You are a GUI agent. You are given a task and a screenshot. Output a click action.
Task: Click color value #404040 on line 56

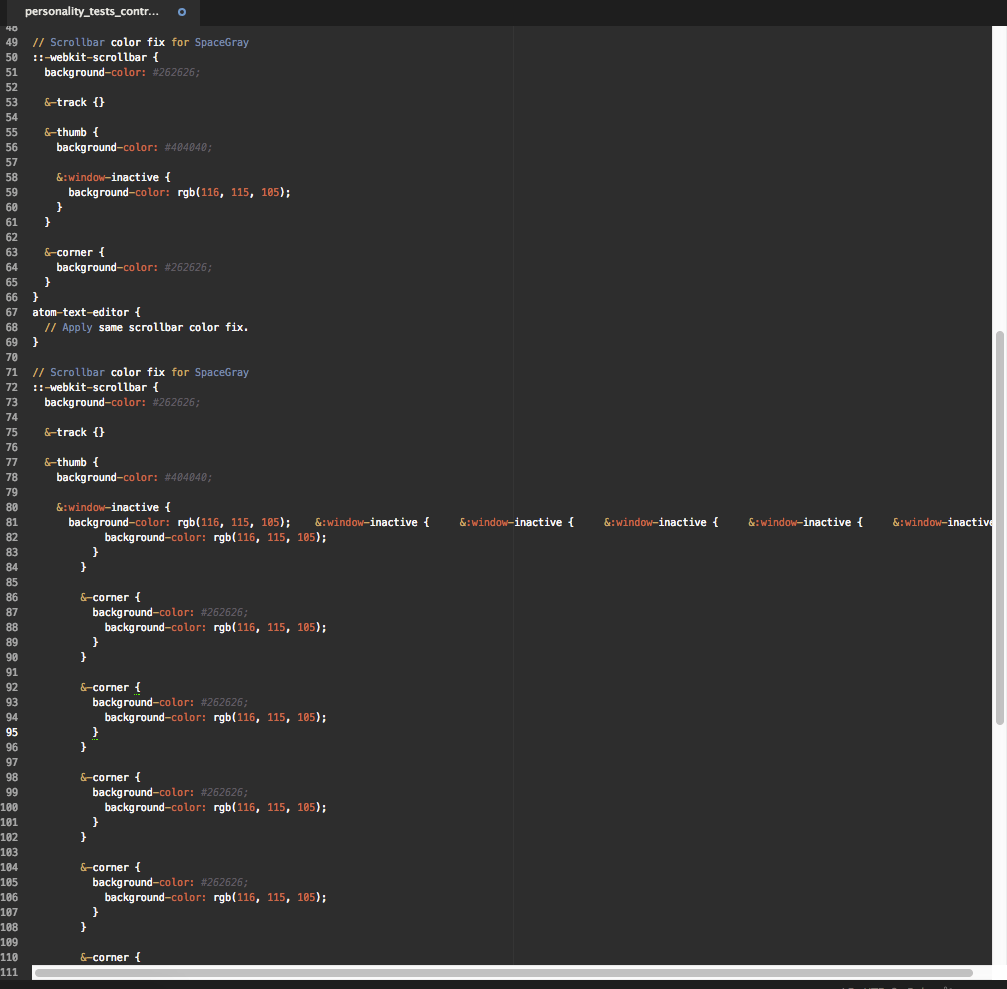click(x=188, y=147)
